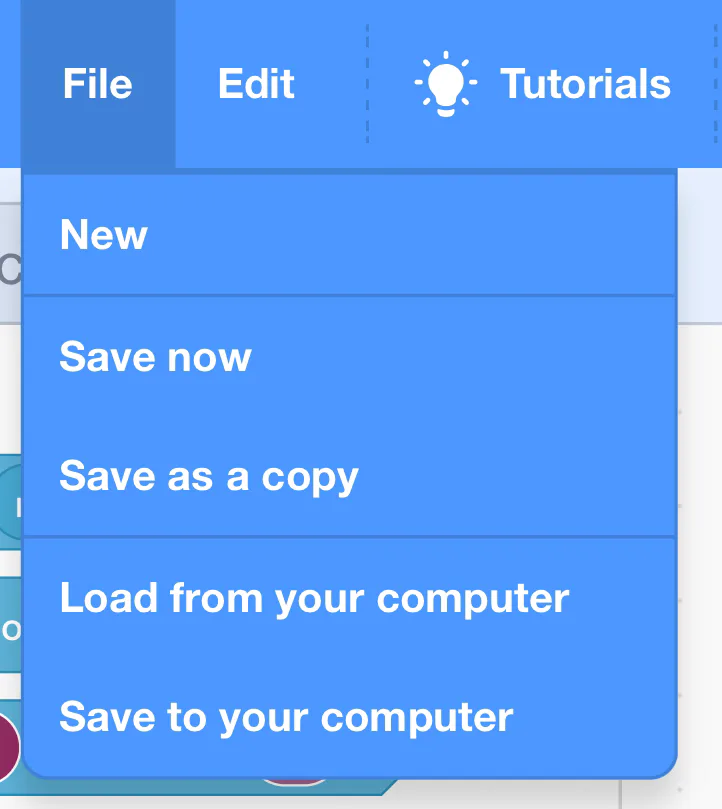Viewport: 722px width, 809px height.
Task: Click the pink shape peeking below the menu
Action: point(295,781)
